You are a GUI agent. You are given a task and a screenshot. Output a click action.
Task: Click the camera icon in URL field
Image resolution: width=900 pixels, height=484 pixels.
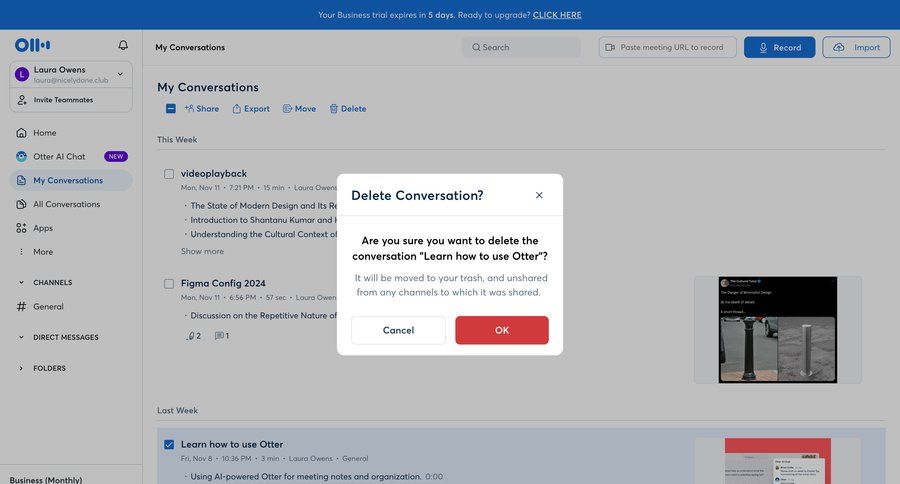pyautogui.click(x=610, y=48)
